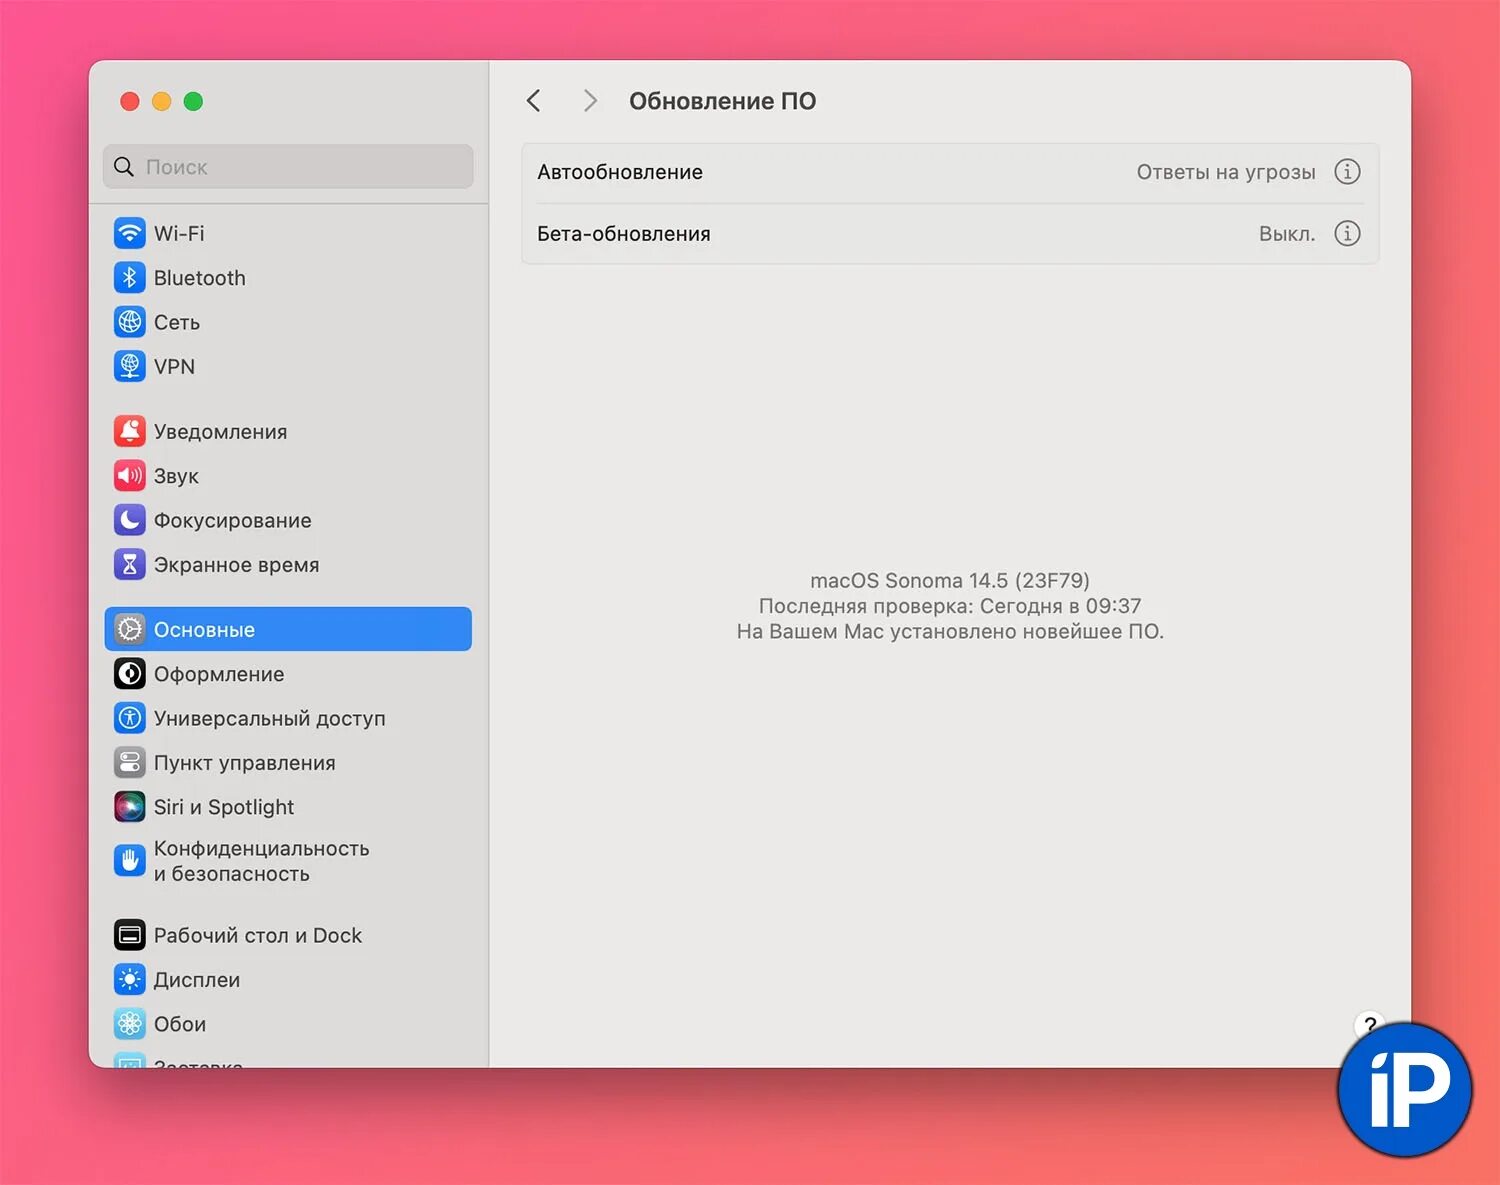Select the Wi-Fi sidebar label

click(179, 233)
